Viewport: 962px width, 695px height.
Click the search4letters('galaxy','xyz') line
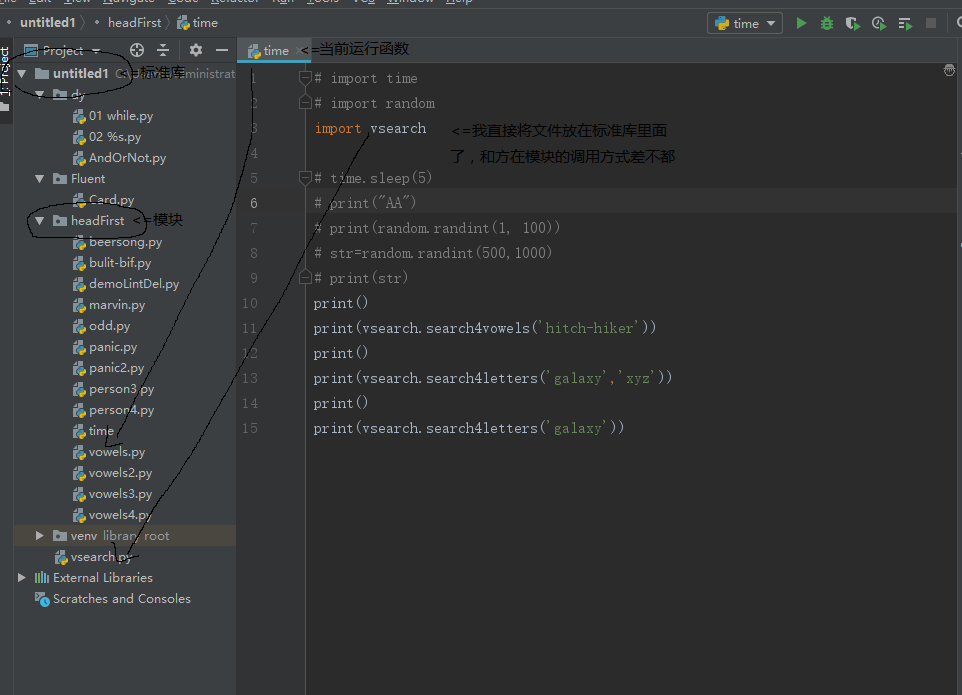pyautogui.click(x=493, y=378)
